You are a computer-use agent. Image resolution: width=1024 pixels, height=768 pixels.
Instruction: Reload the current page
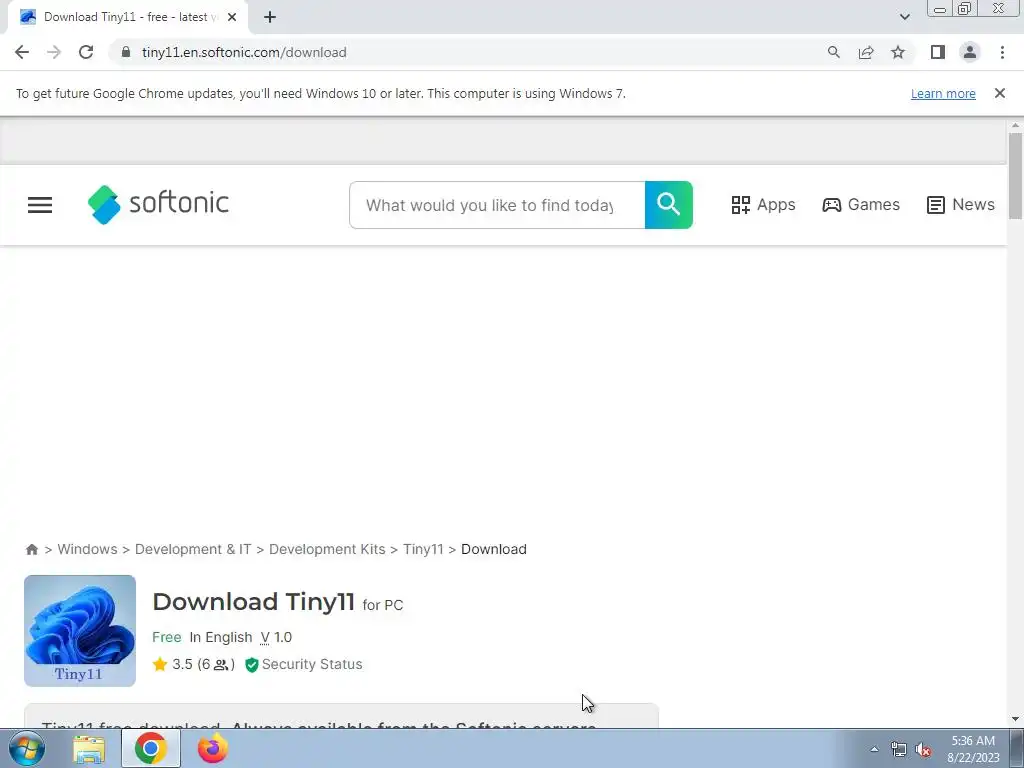point(86,52)
